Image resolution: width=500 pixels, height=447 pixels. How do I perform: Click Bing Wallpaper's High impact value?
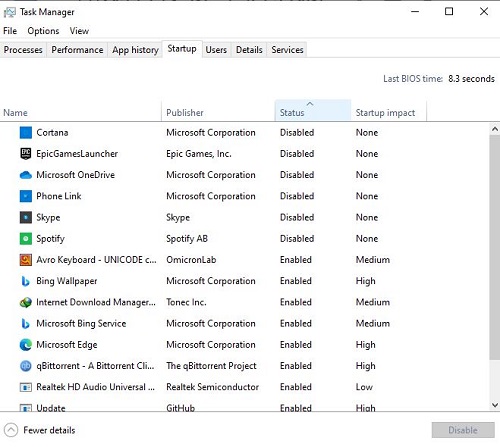pyautogui.click(x=366, y=281)
